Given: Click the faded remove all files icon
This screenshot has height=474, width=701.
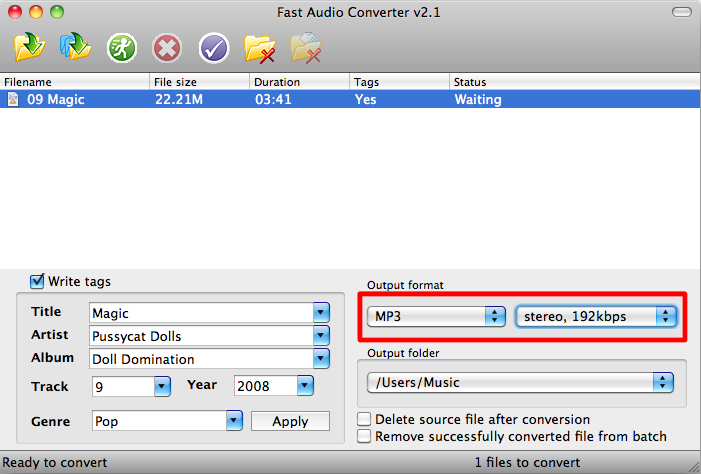Looking at the screenshot, I should 306,47.
